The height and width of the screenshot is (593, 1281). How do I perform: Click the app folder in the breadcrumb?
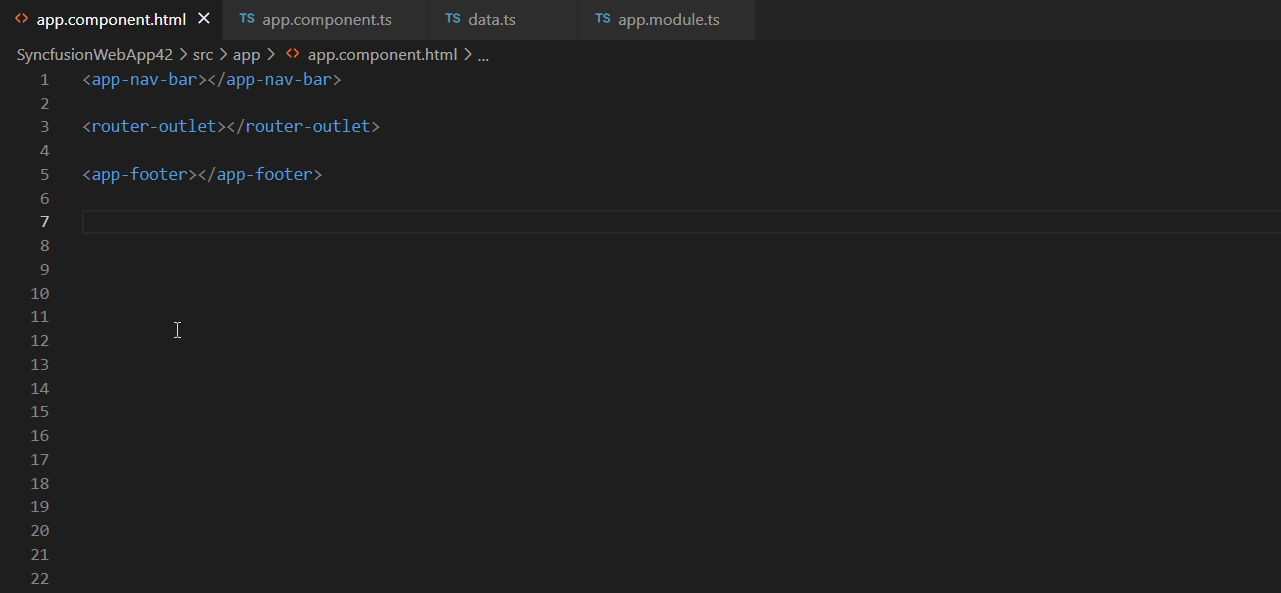pyautogui.click(x=246, y=54)
